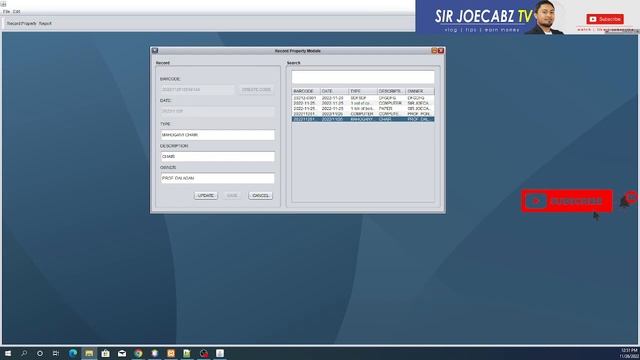Select the row owned by PROF. PON
Viewport: 640px width, 360px height.
pos(363,114)
